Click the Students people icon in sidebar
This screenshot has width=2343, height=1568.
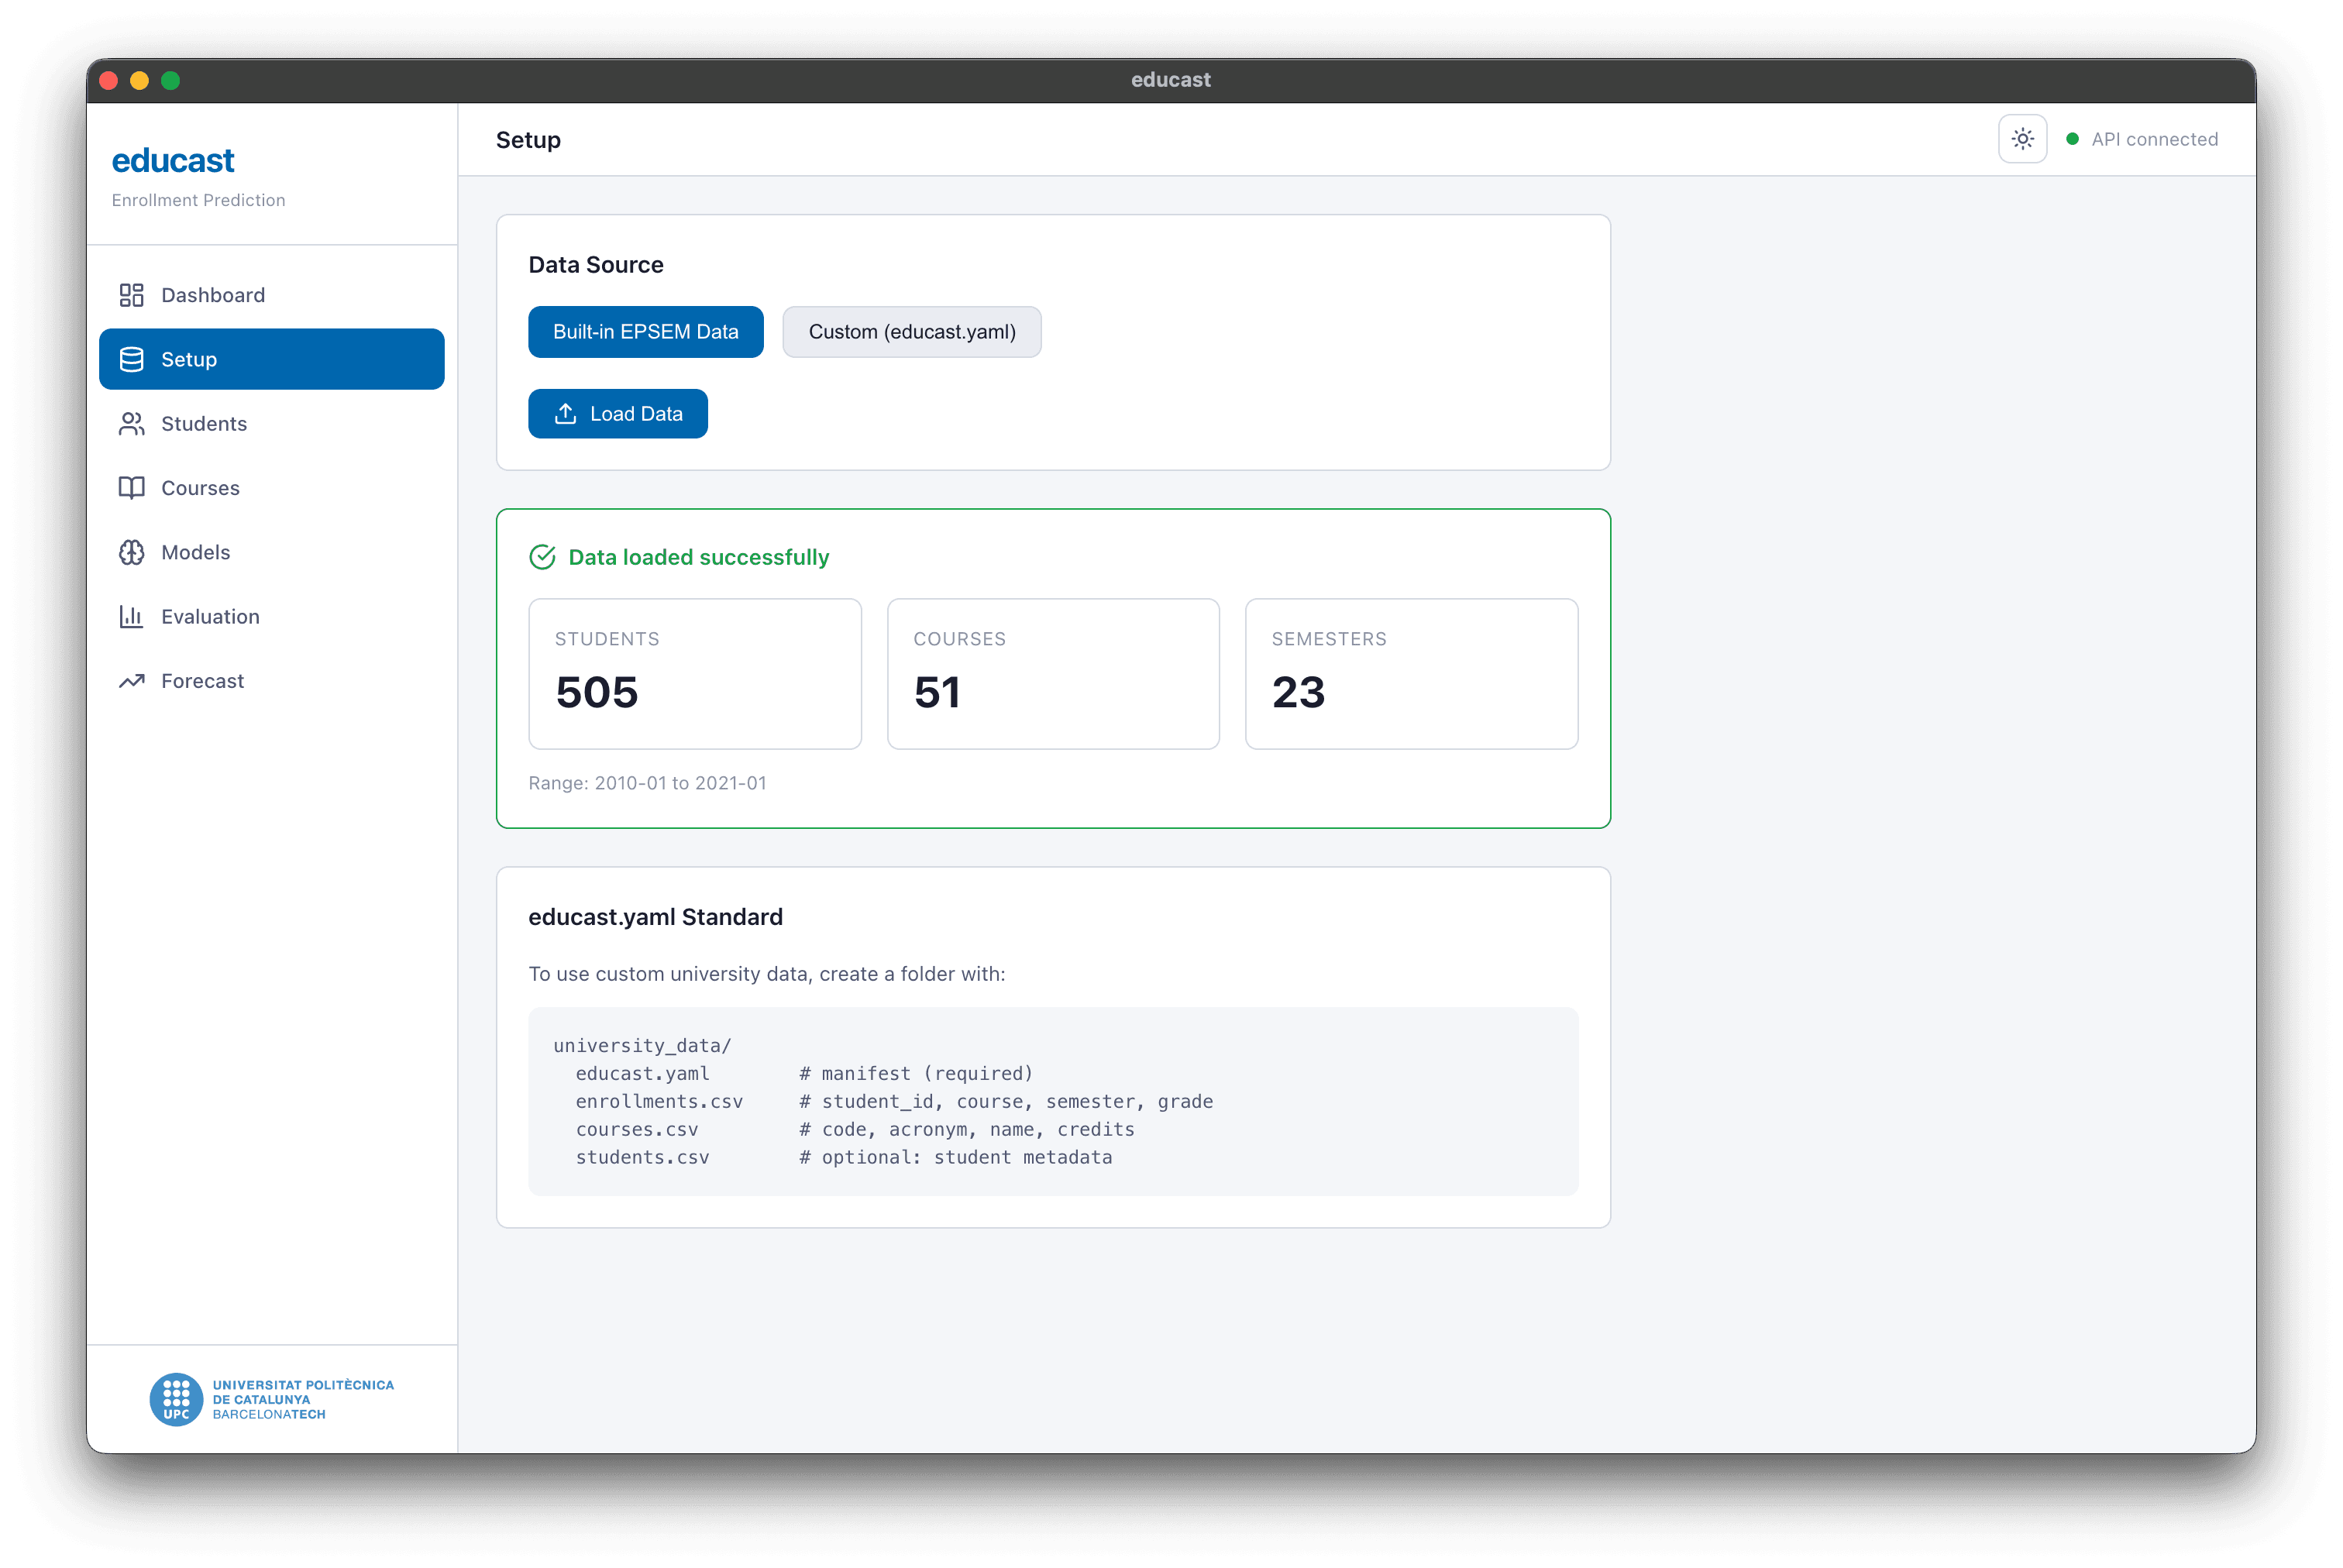[x=131, y=424]
